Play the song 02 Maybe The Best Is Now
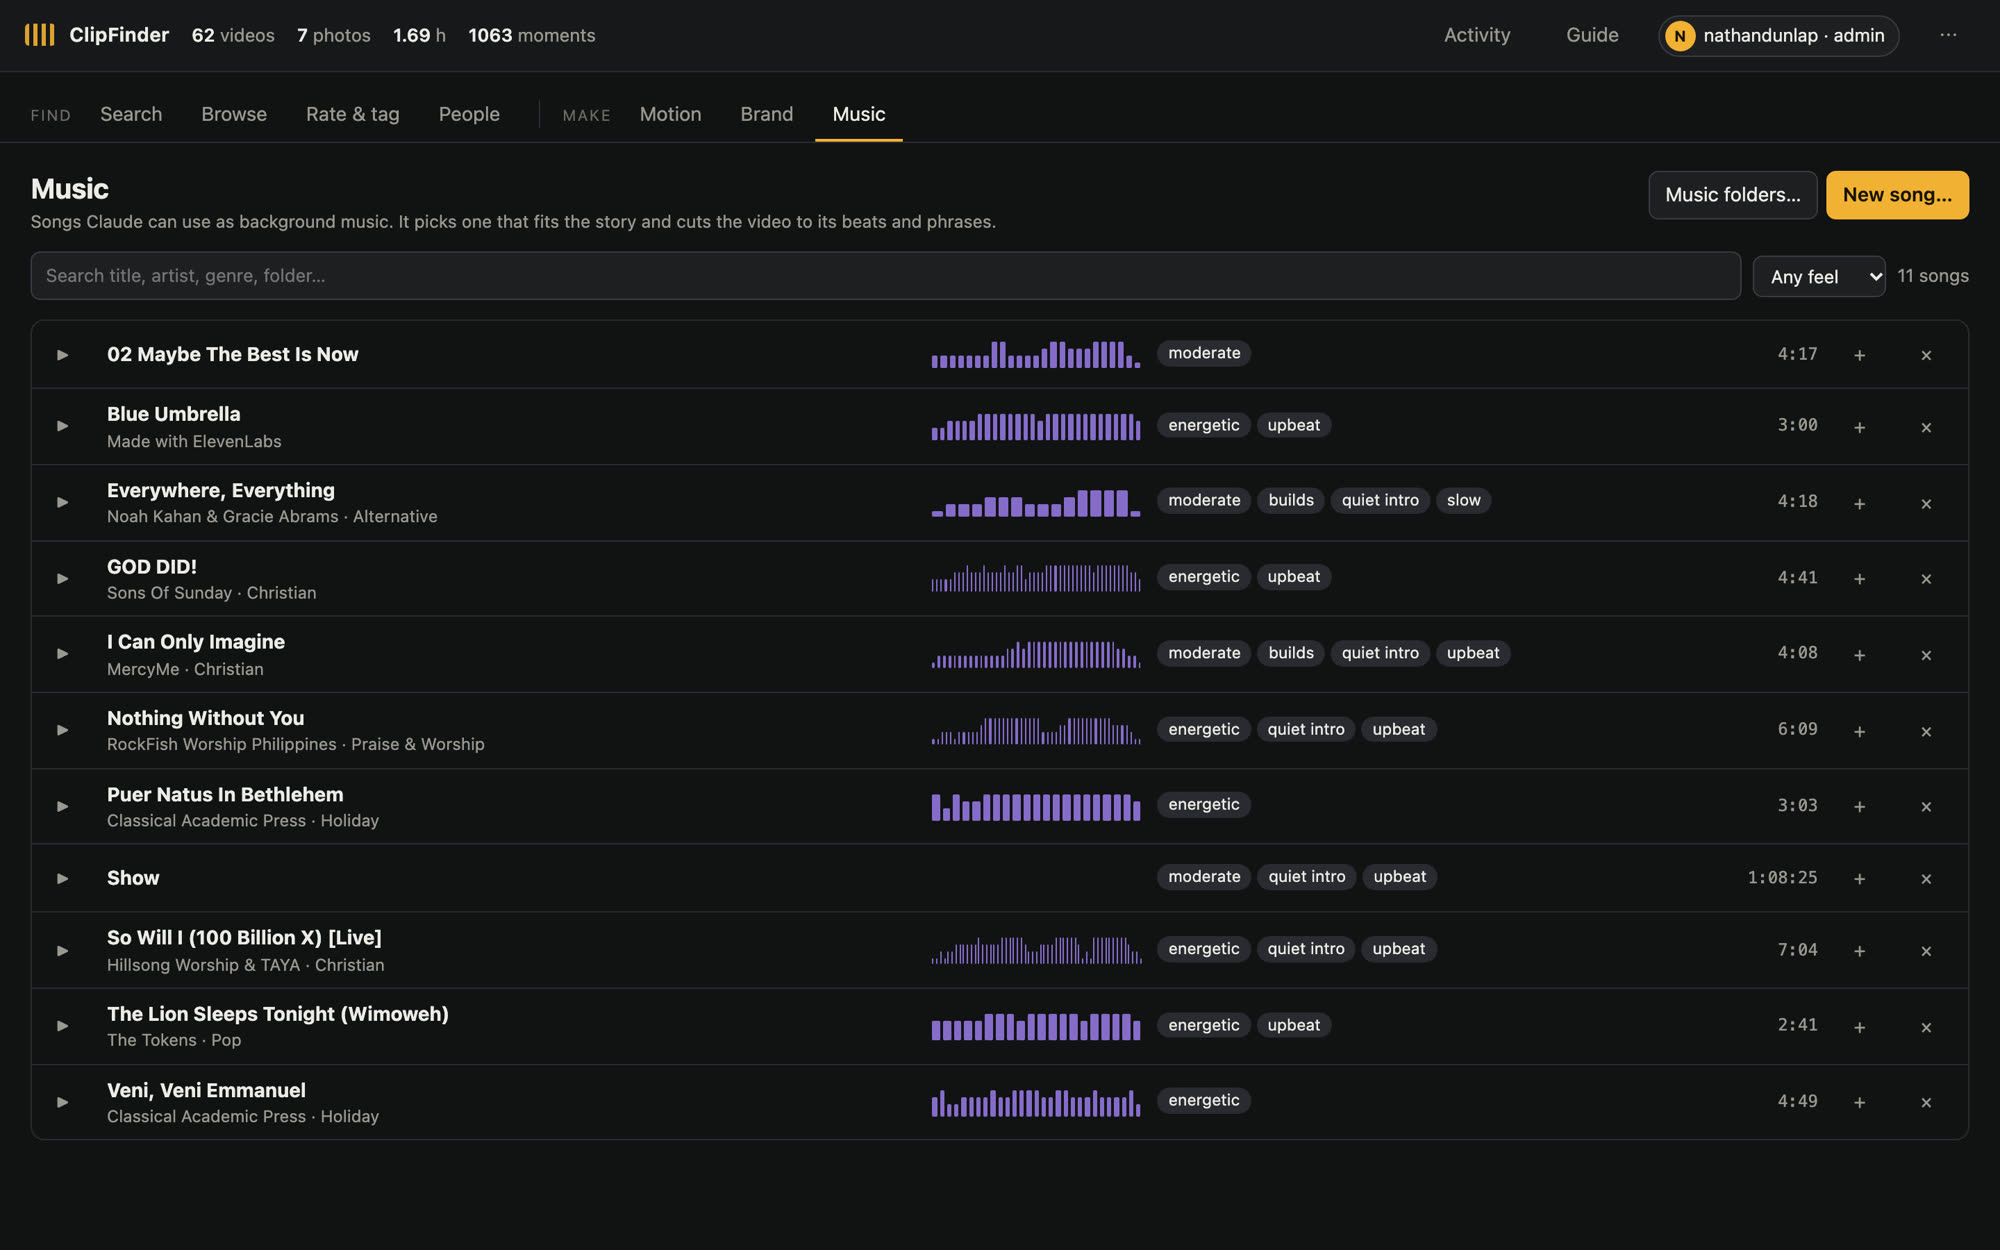This screenshot has height=1250, width=2000. [62, 355]
